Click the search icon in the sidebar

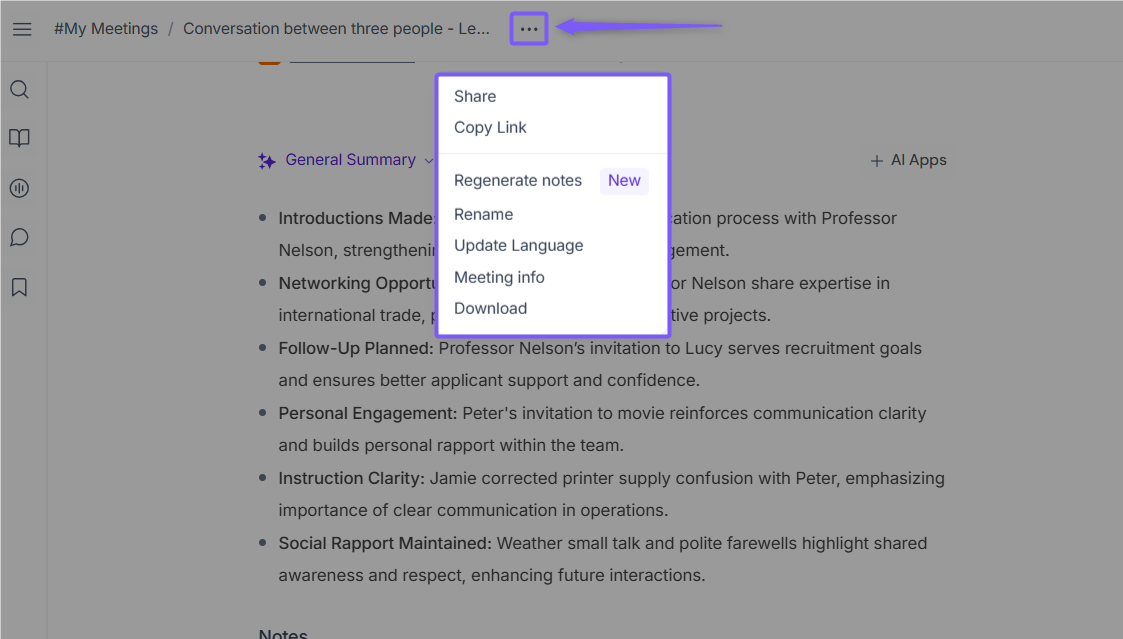(19, 90)
